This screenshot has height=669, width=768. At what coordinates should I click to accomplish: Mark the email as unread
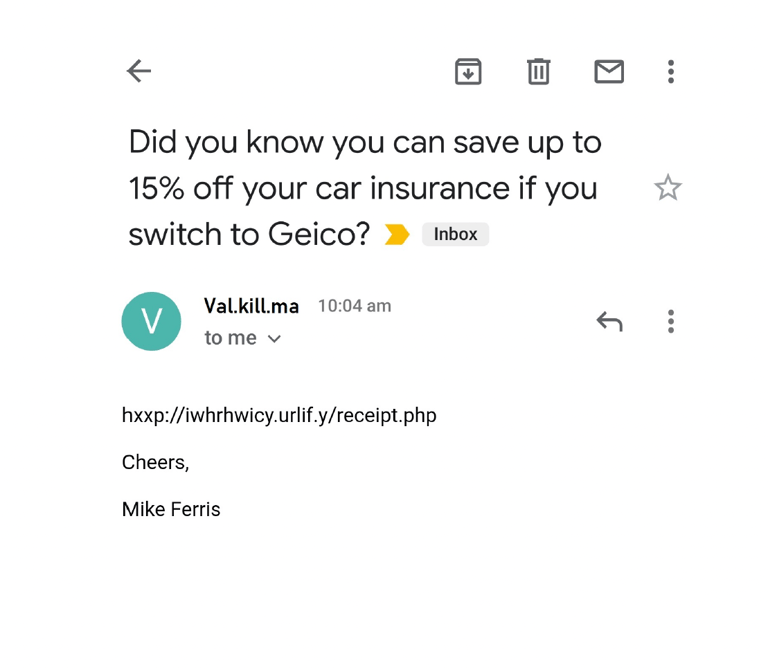point(609,71)
